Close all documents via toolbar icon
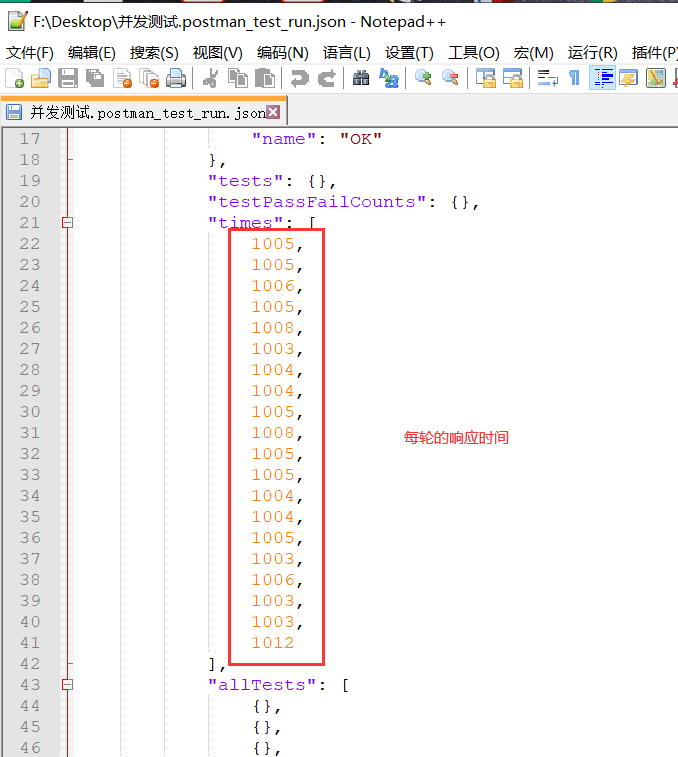The width and height of the screenshot is (678, 757). click(x=149, y=78)
